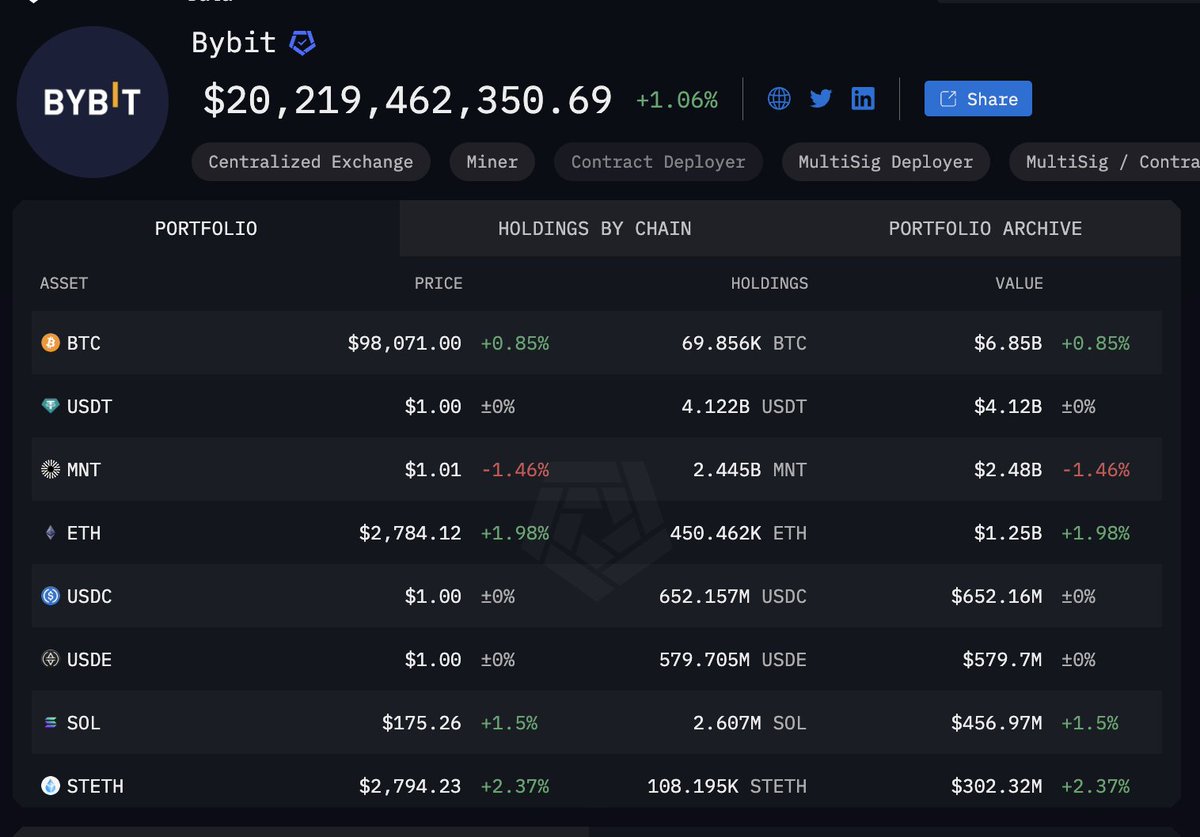Screen dimensions: 1200x837
Task: Click the BTC coin icon
Action: pyautogui.click(x=50, y=343)
